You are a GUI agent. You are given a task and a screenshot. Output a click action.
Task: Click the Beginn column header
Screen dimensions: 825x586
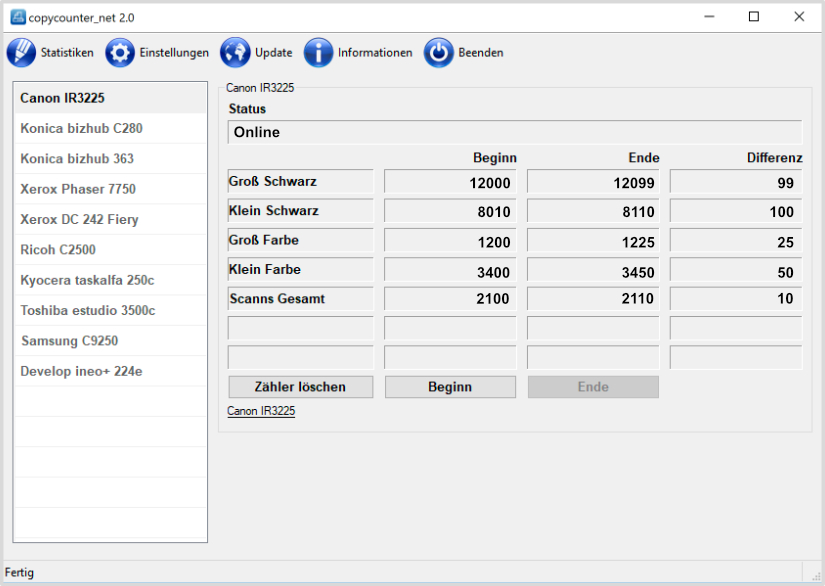click(x=495, y=158)
